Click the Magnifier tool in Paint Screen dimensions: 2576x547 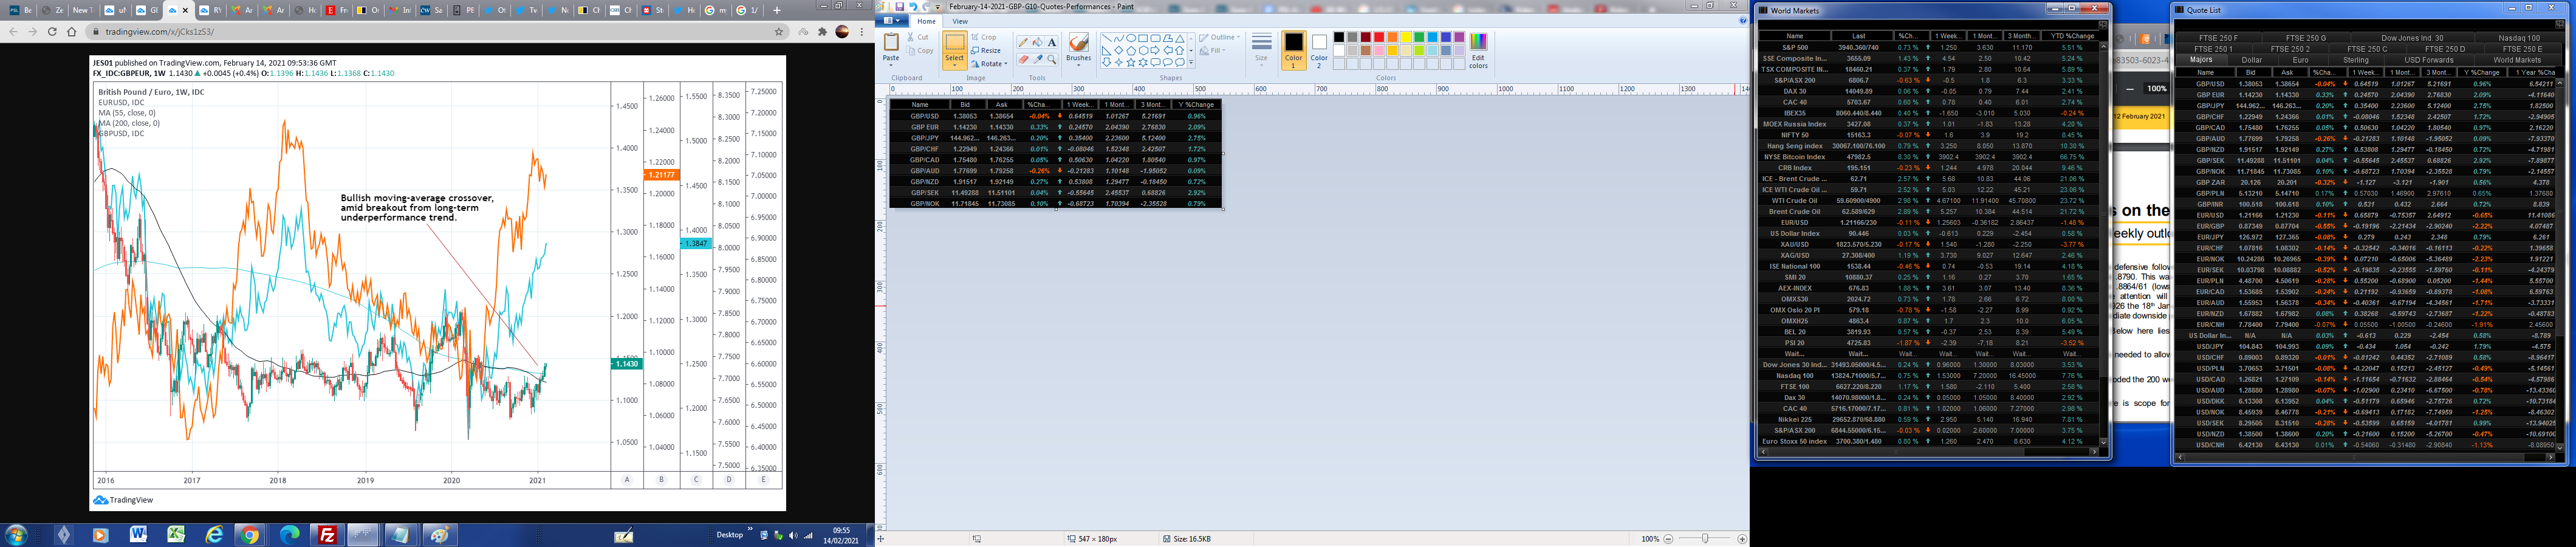click(1052, 59)
